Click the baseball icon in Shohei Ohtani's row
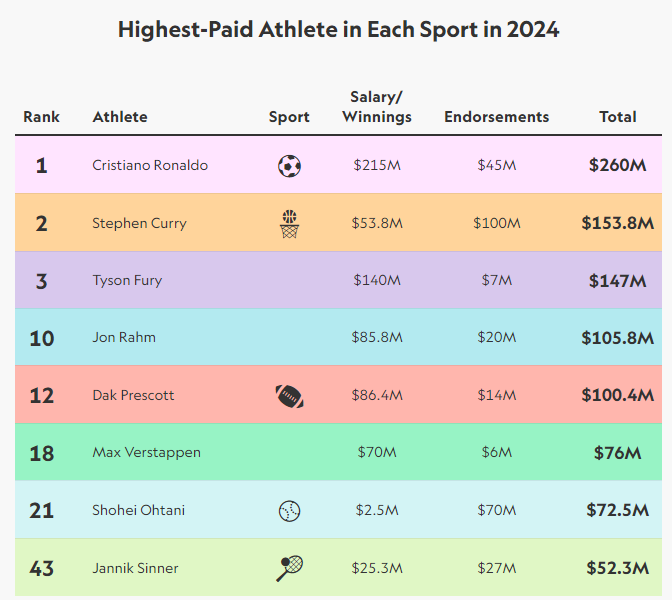Screen dimensions: 672x600 tap(289, 511)
